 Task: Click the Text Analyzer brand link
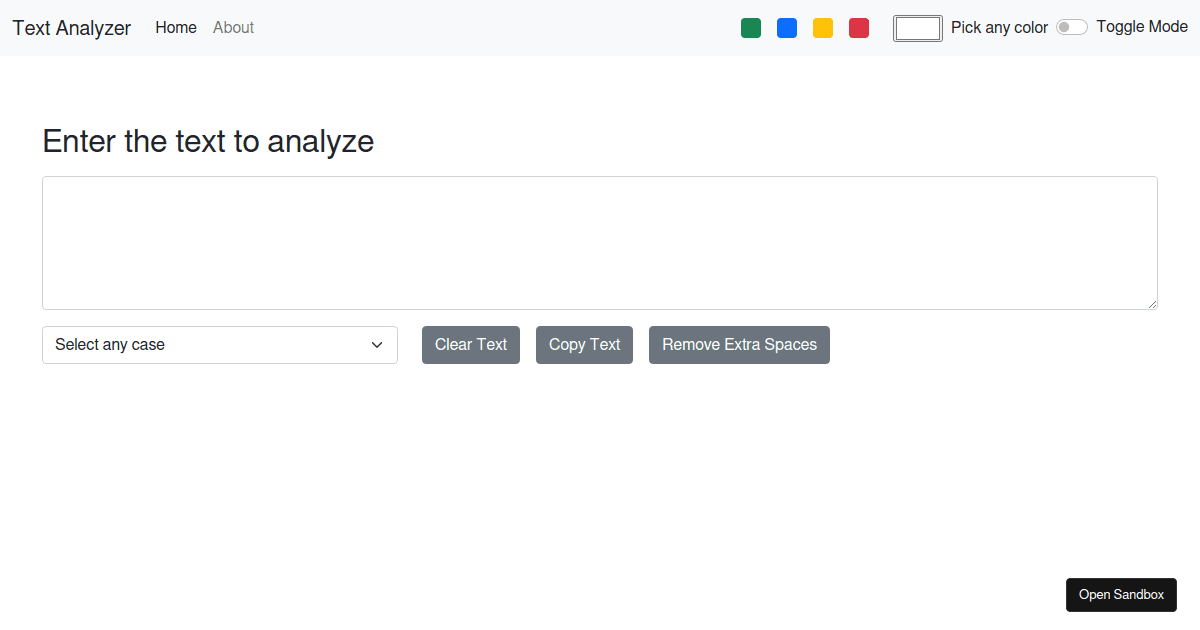pos(71,28)
